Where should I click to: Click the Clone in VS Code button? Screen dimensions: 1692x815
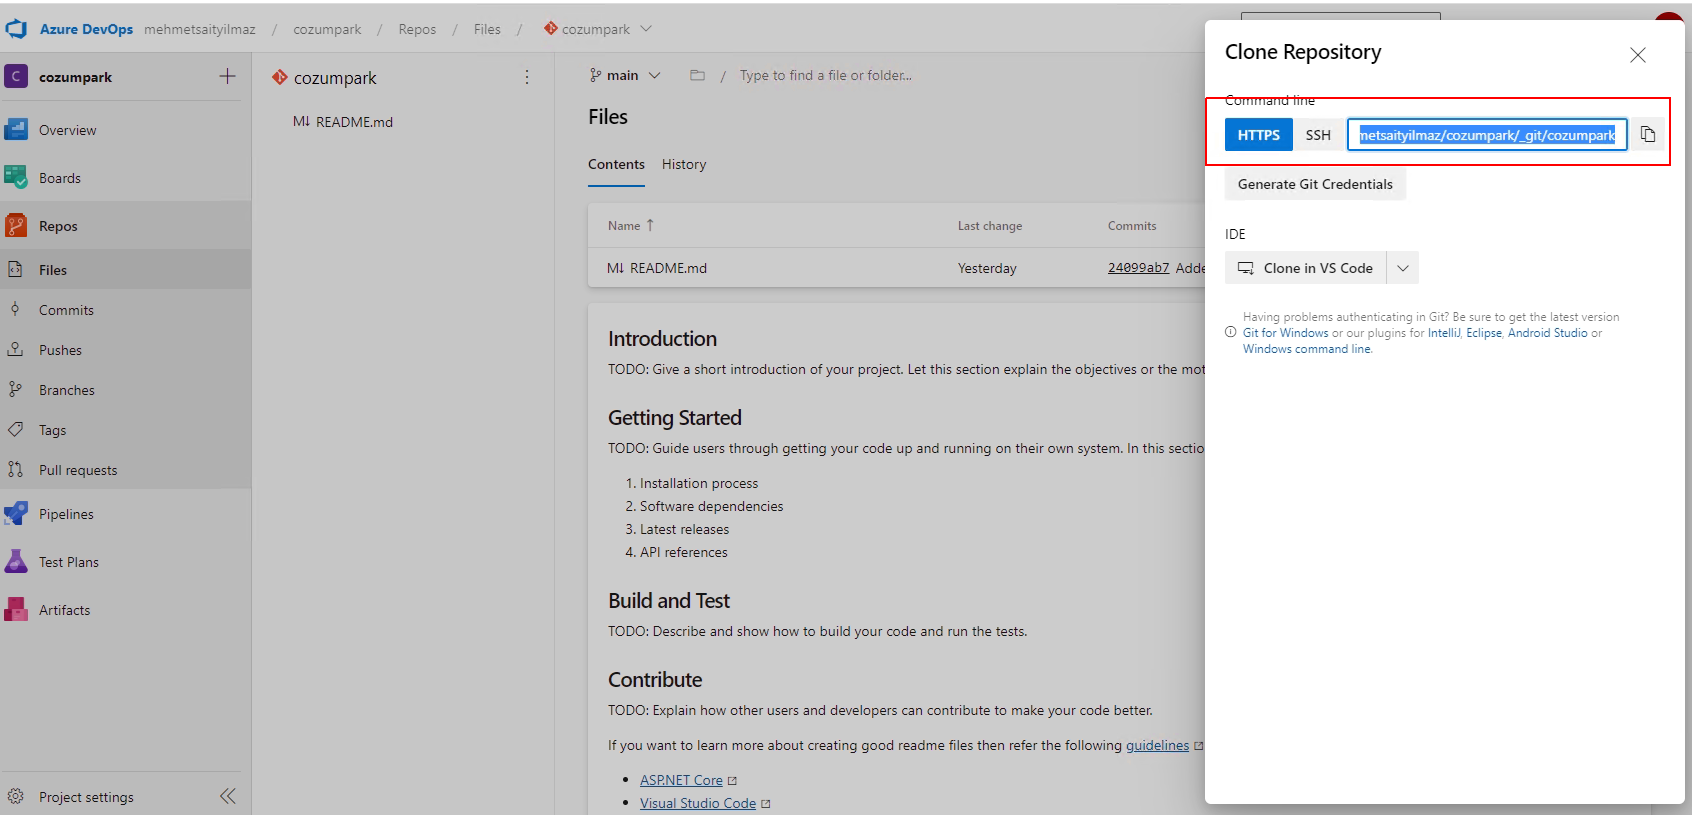click(x=1305, y=268)
